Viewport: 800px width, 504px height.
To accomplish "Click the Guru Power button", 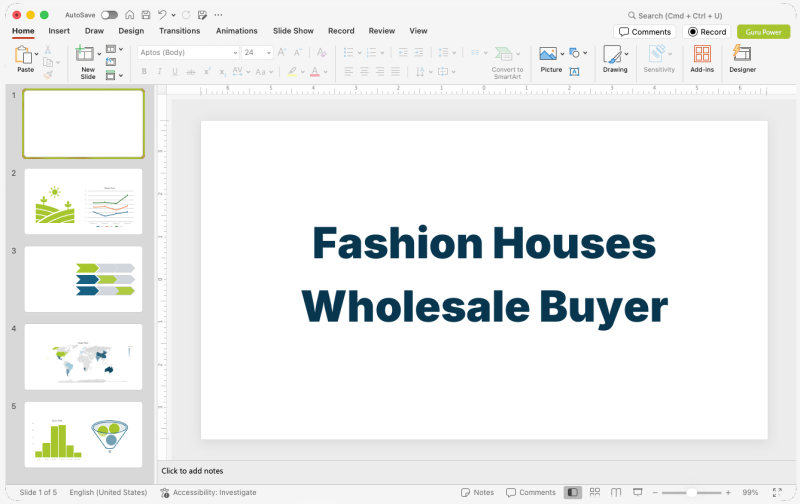I will point(763,32).
